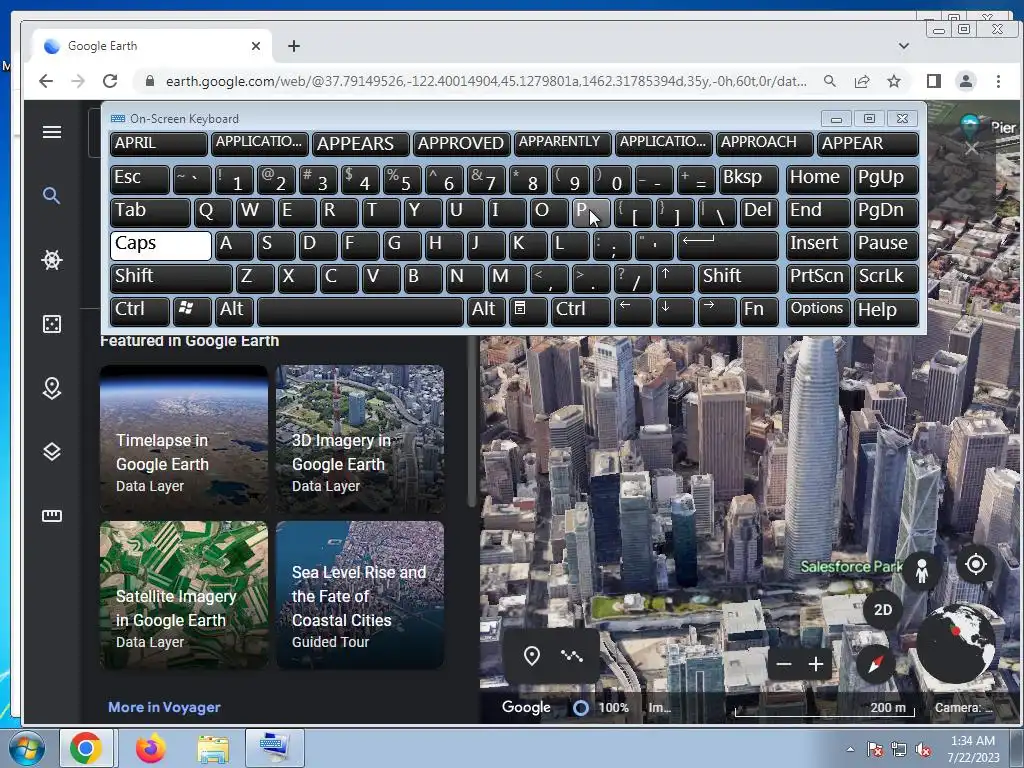Open More in Voyager link

164,707
